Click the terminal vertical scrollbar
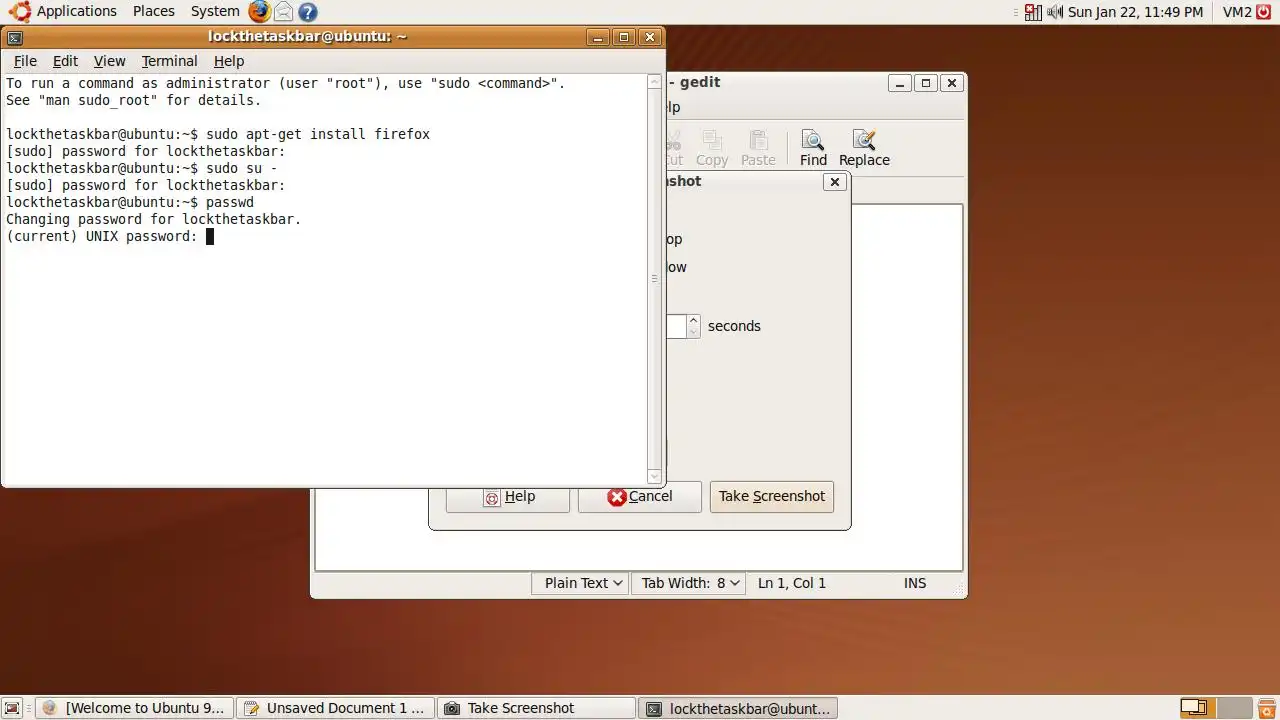Viewport: 1280px width, 720px height. coord(655,278)
